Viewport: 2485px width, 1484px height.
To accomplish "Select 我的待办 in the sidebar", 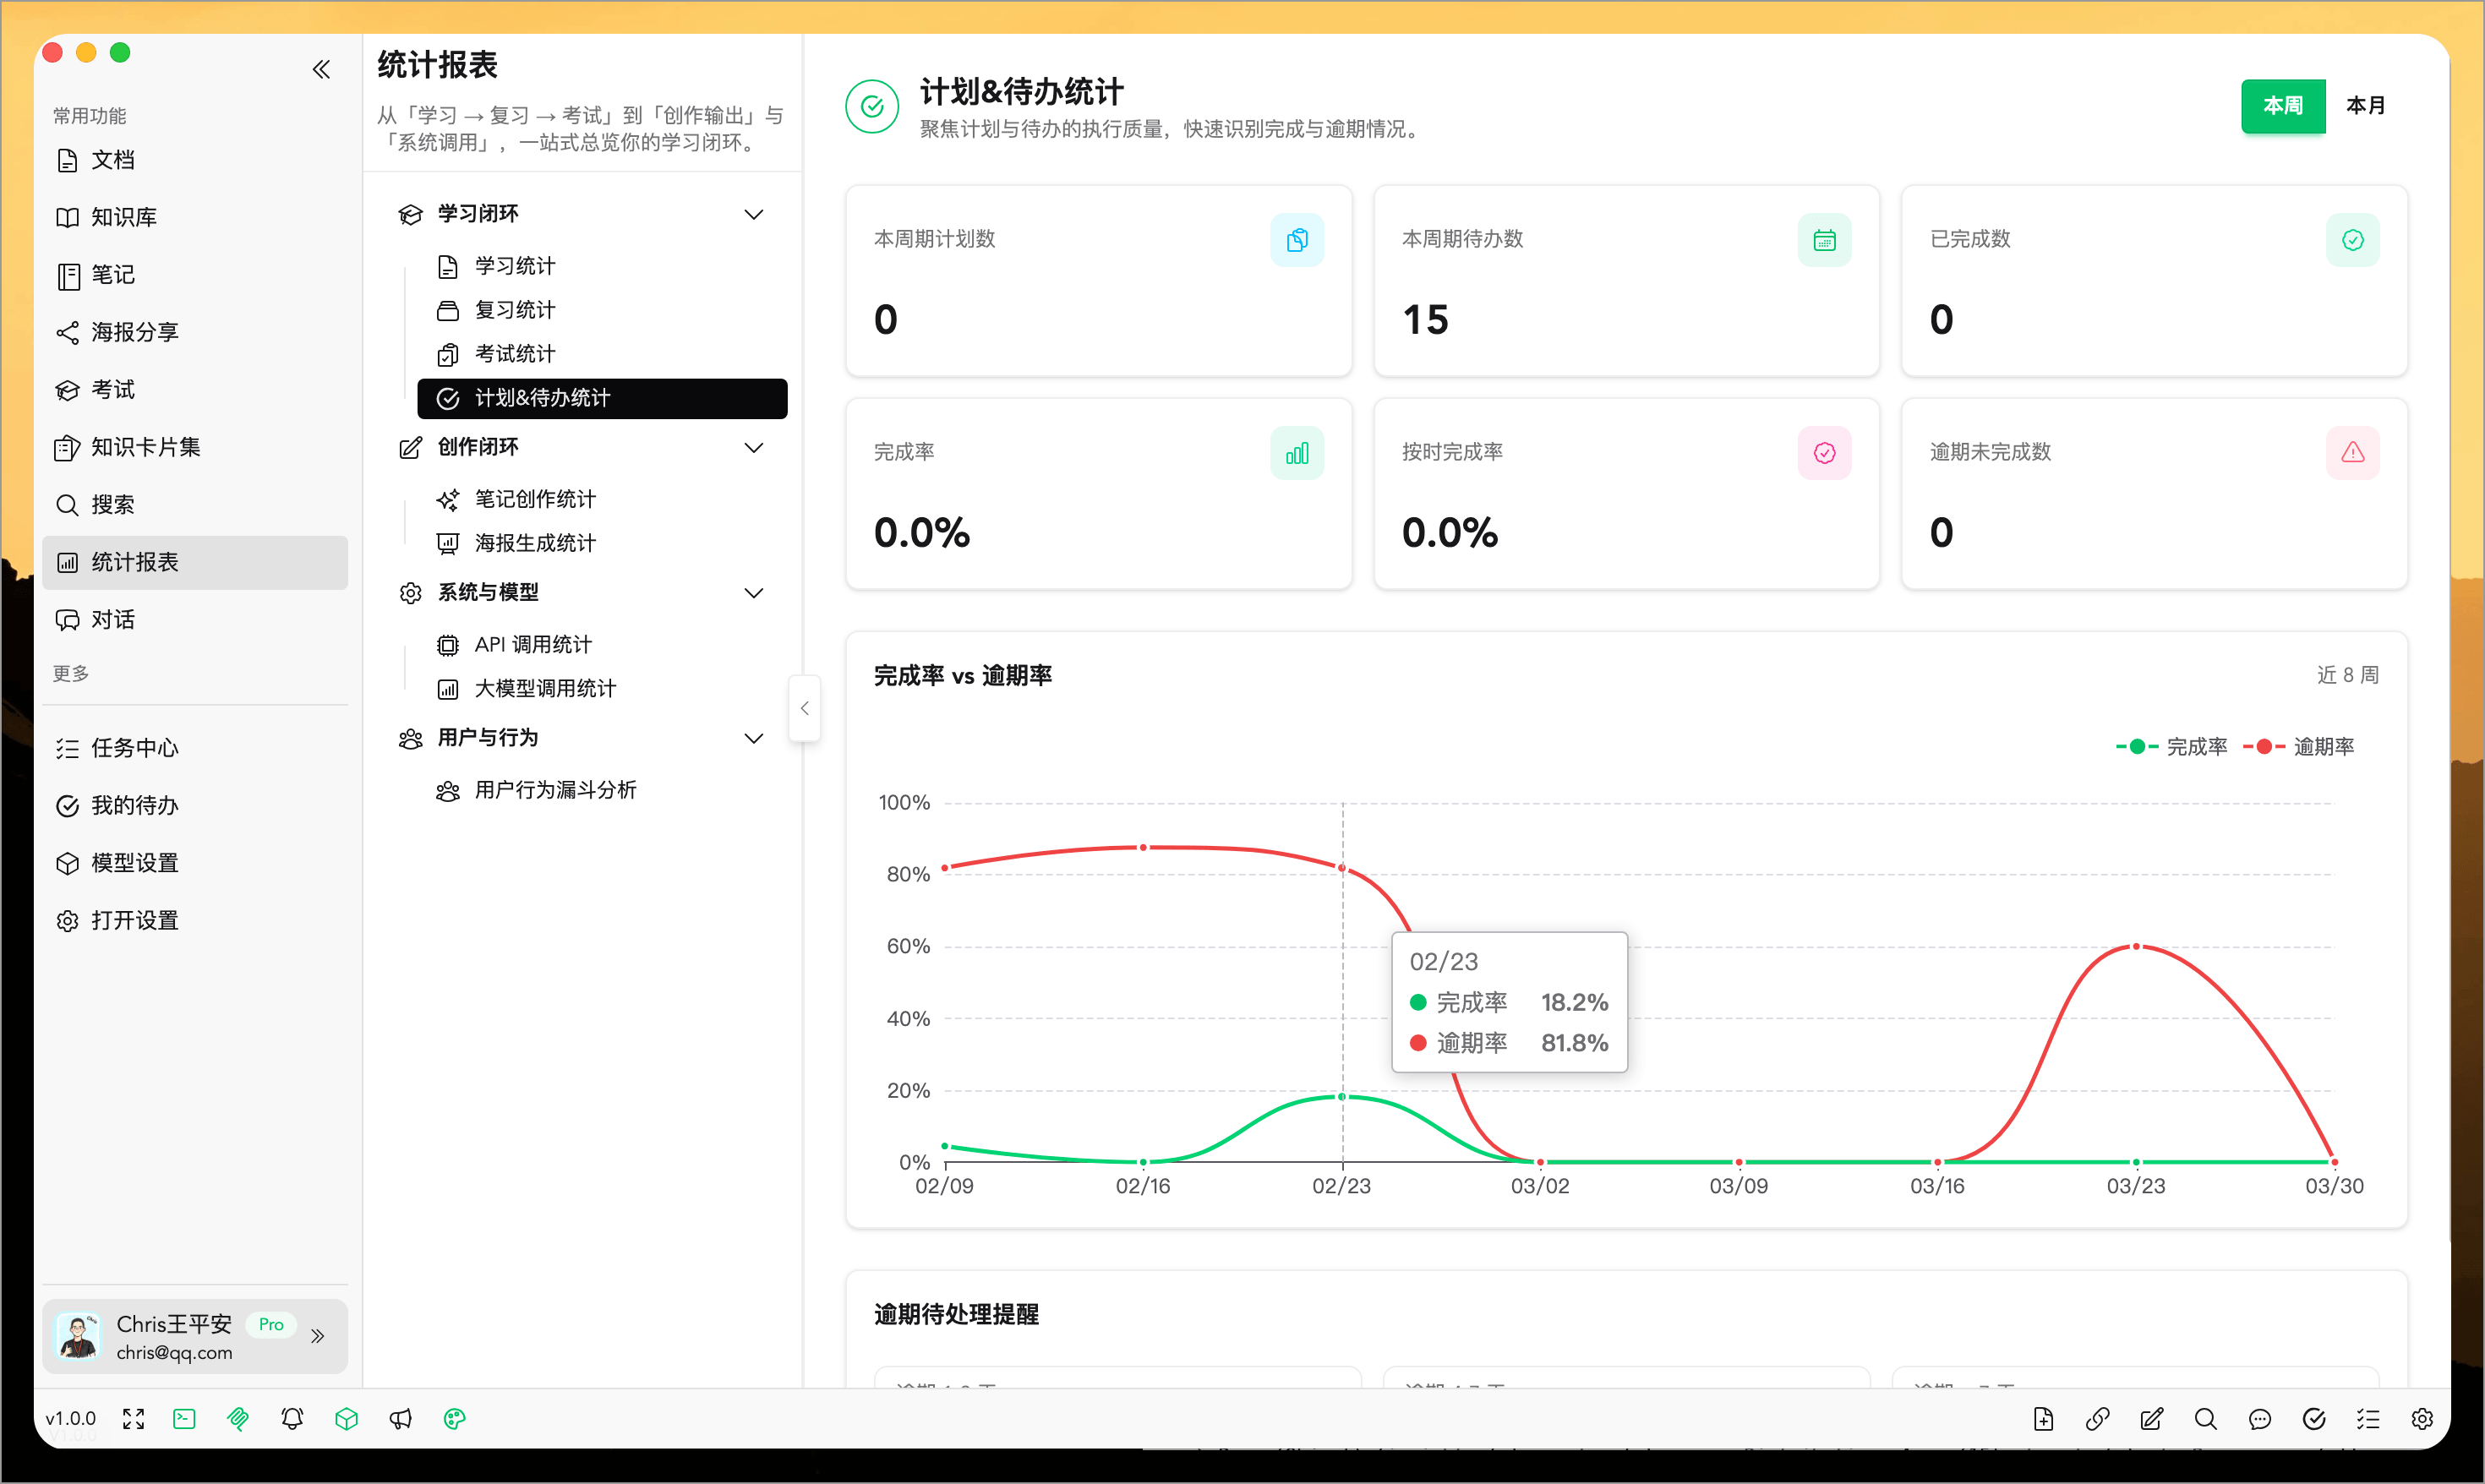I will [135, 805].
